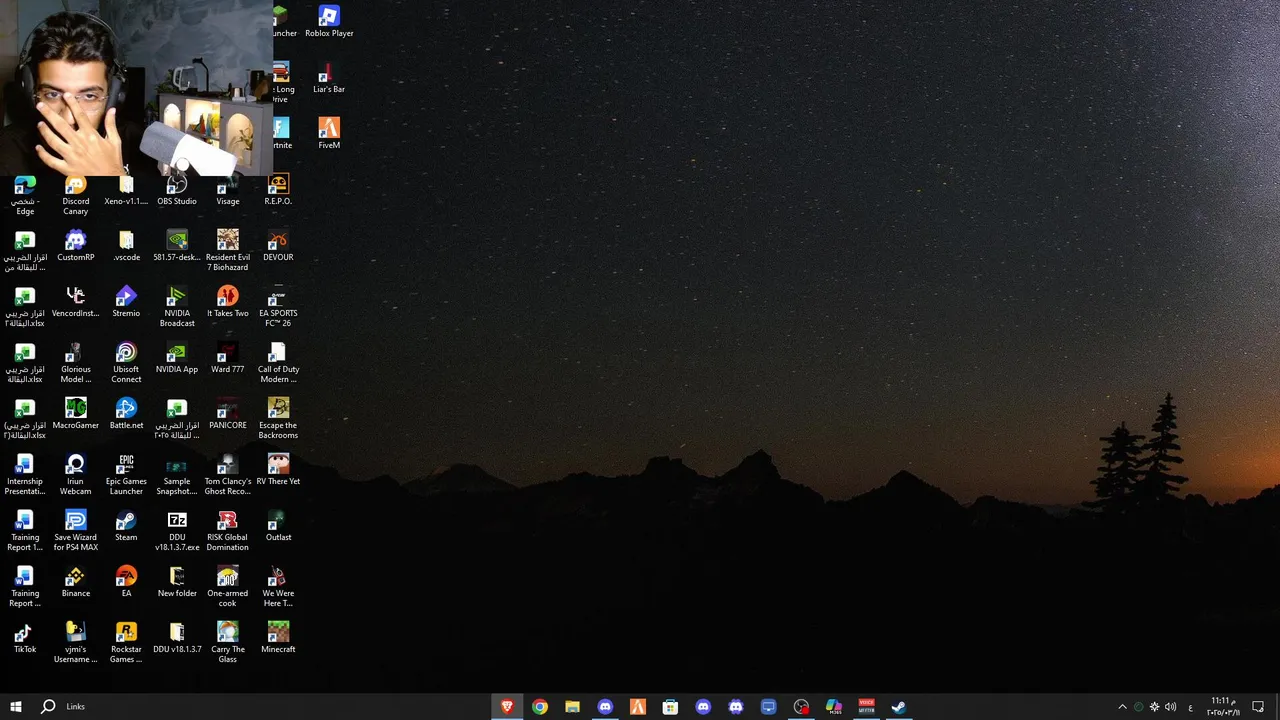Switch to Brave browser on the taskbar
This screenshot has height=720, width=1280.
coord(507,706)
